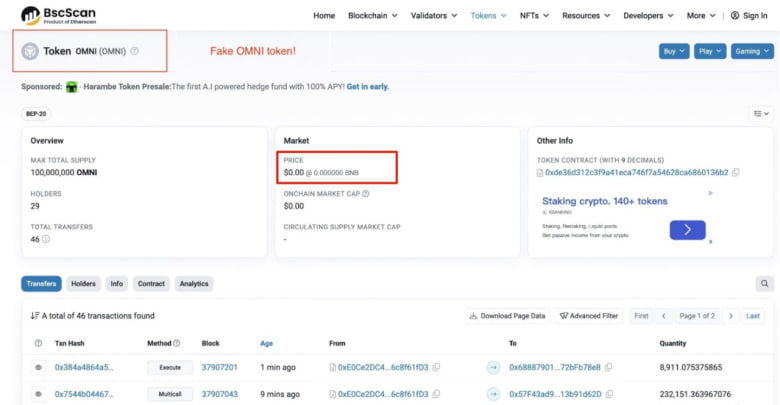Viewport: 780px width, 405px height.
Task: Click the Get in early link
Action: (x=368, y=87)
